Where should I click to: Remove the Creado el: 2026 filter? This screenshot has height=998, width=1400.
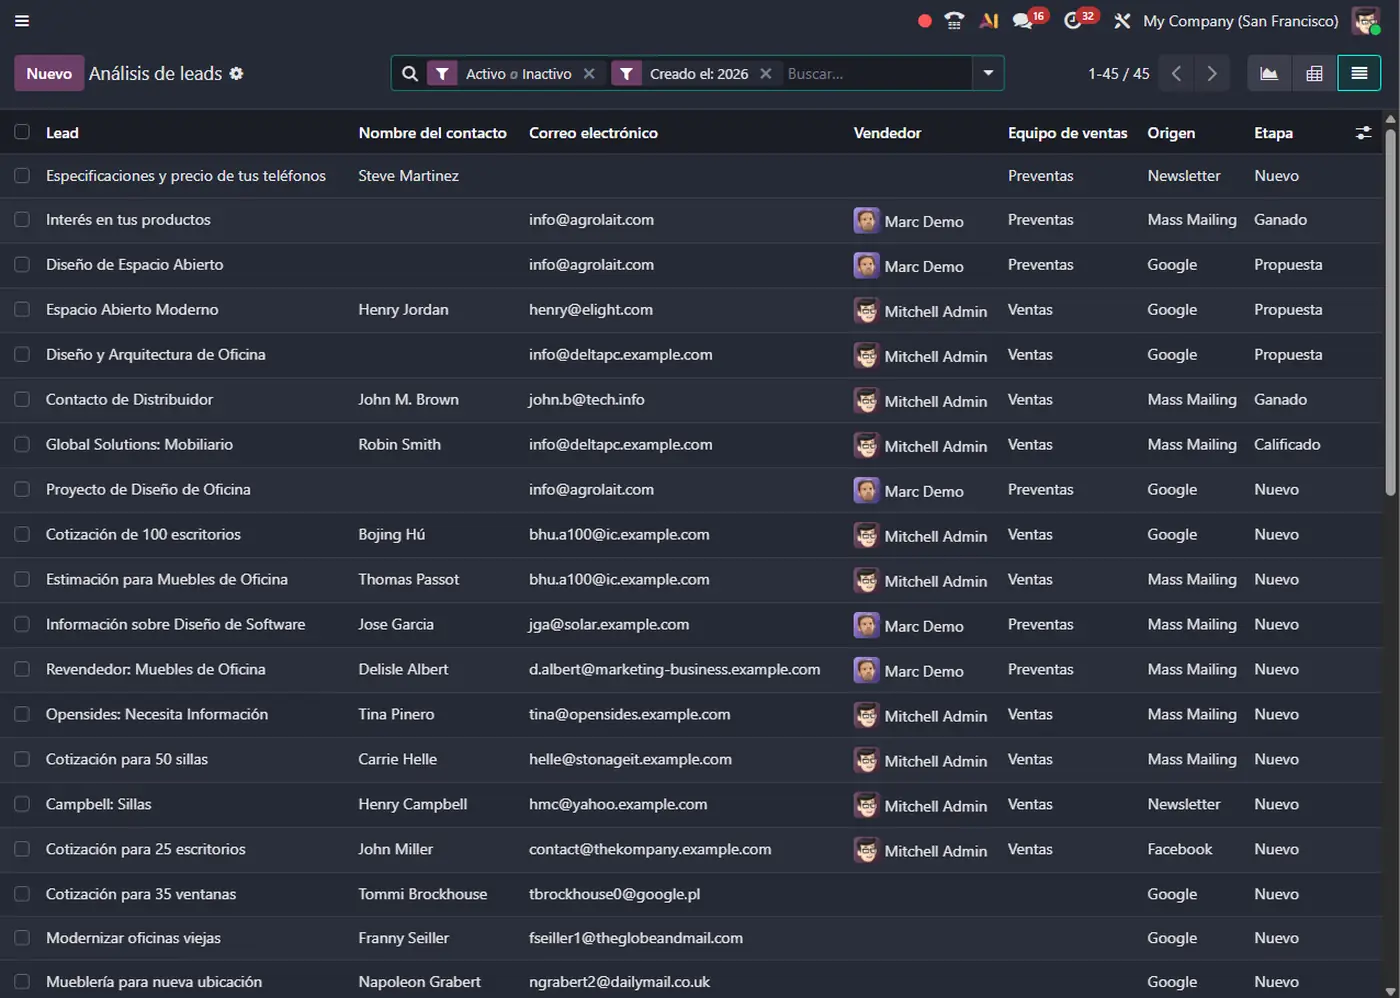click(x=765, y=74)
